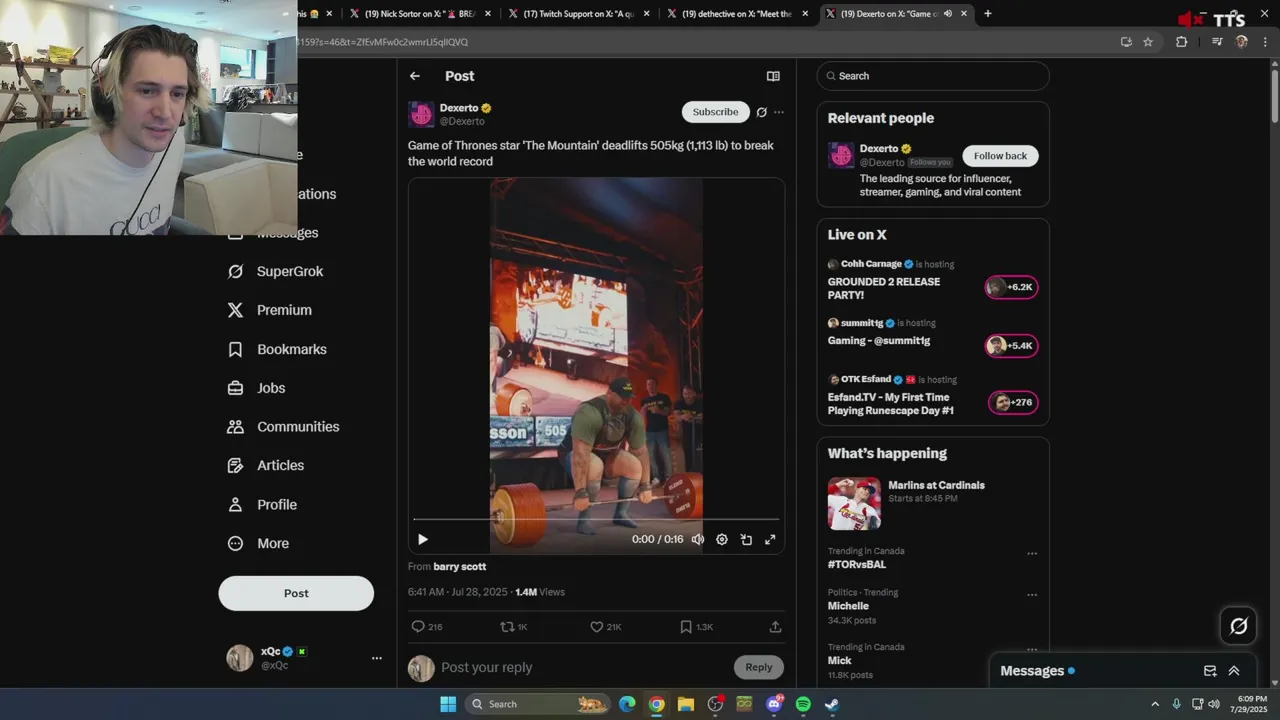The width and height of the screenshot is (1280, 720).
Task: Focus the X Search box
Action: (x=933, y=76)
